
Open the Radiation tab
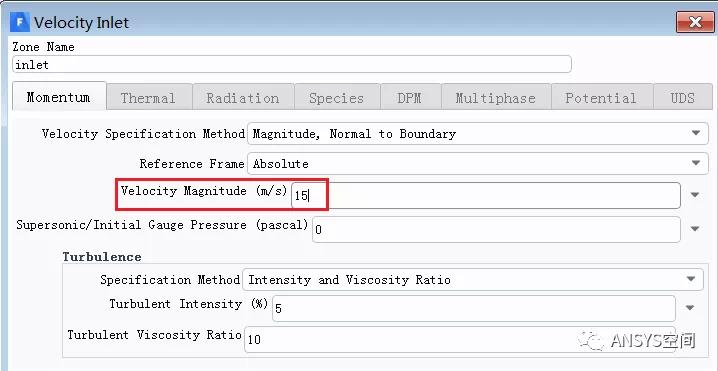click(x=243, y=98)
